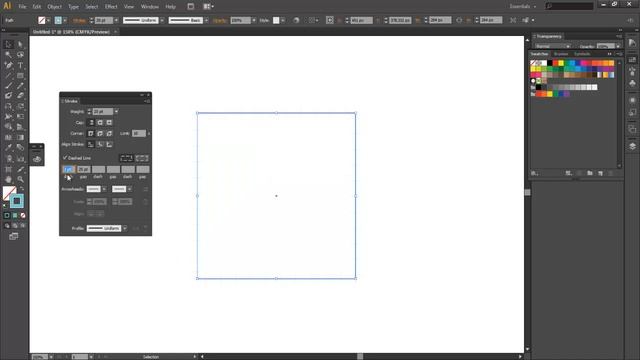Select the Pencil tool
This screenshot has width=640, height=360.
[20, 86]
